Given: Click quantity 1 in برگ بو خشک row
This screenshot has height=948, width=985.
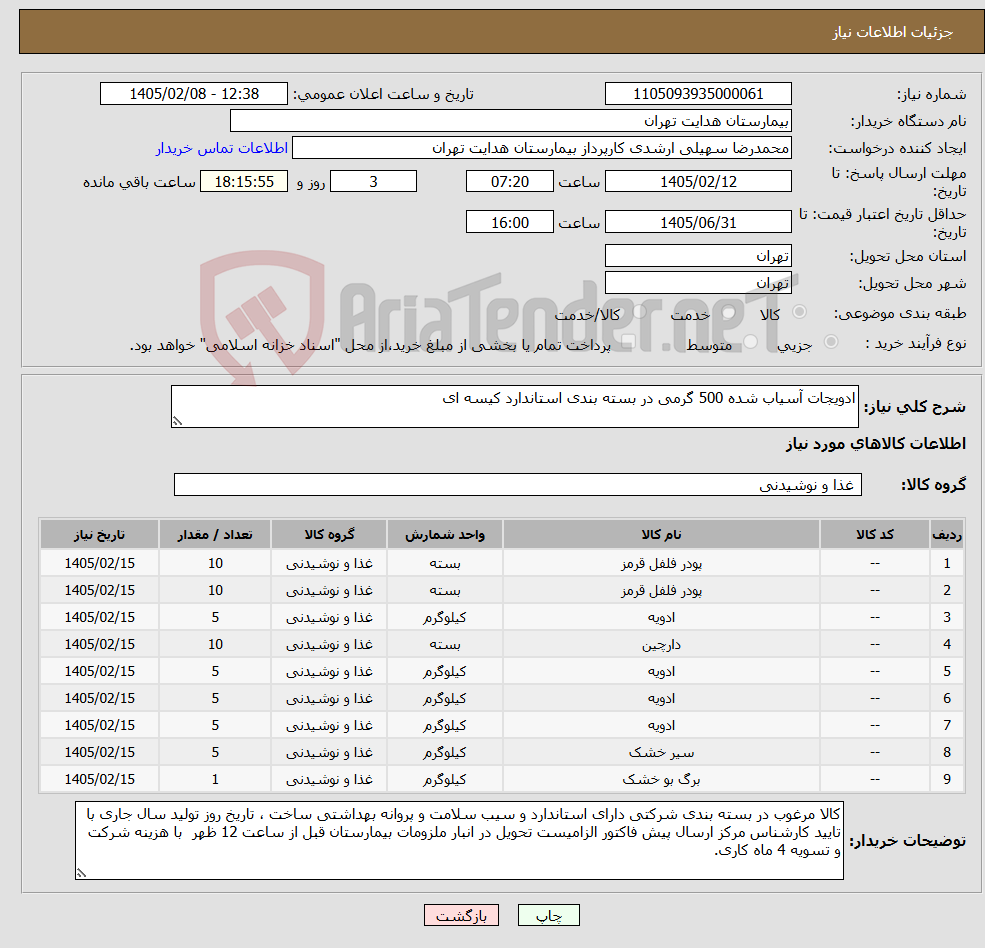Looking at the screenshot, I should click(215, 780).
